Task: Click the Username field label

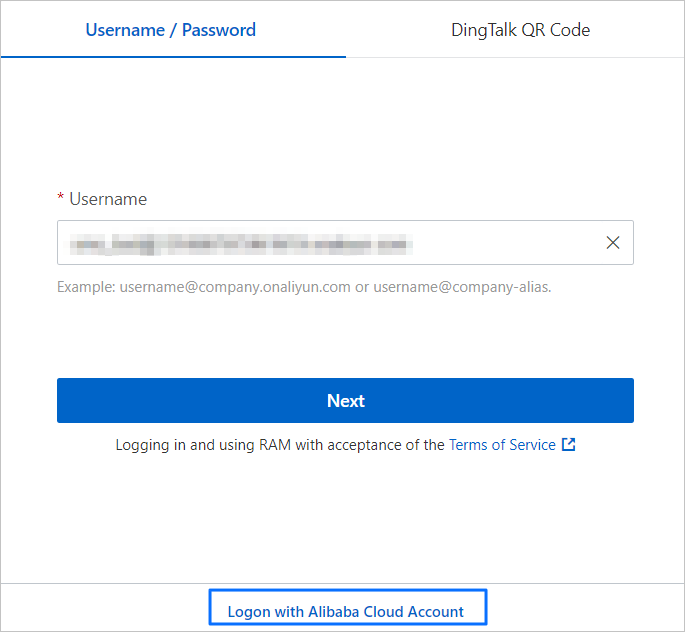Action: tap(108, 199)
